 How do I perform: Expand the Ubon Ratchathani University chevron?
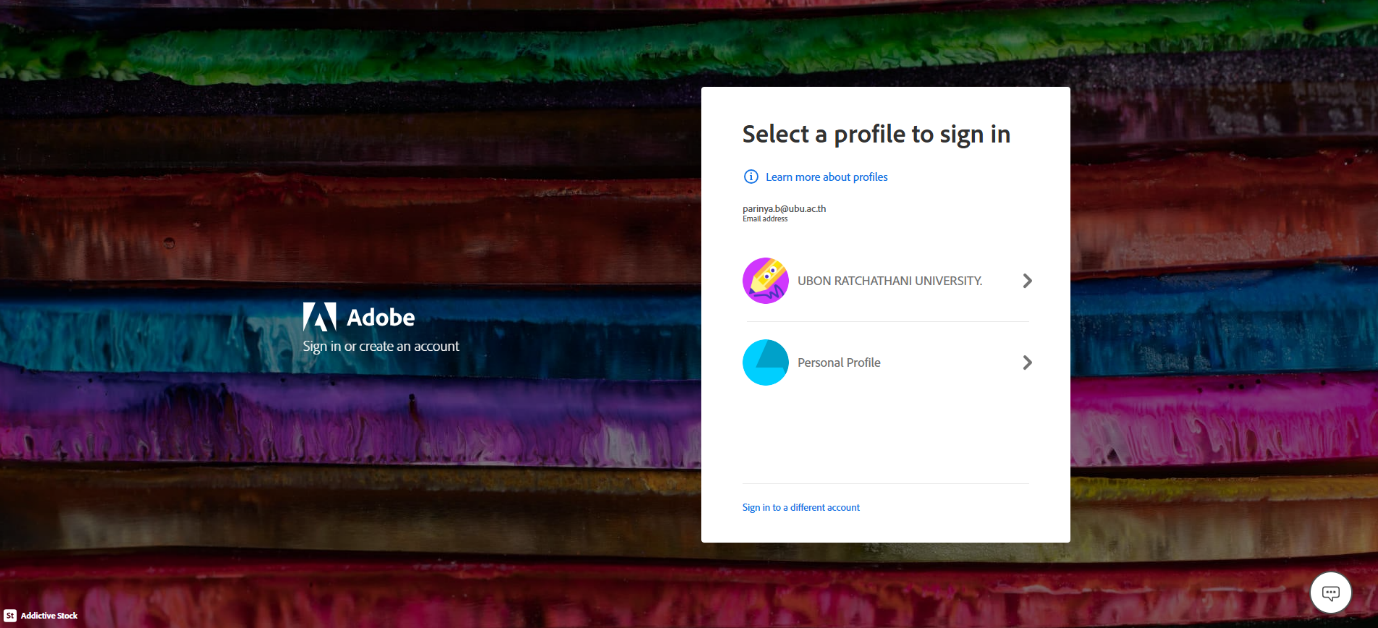pyautogui.click(x=1027, y=281)
